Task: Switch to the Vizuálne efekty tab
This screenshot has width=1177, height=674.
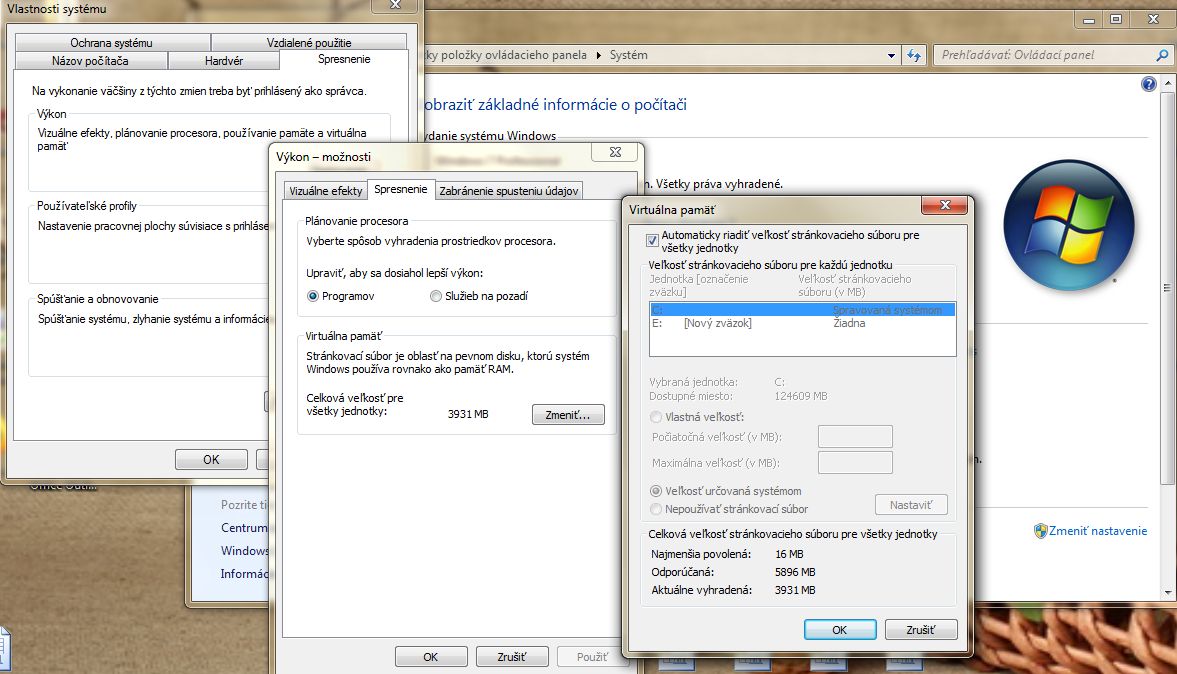Action: tap(326, 191)
